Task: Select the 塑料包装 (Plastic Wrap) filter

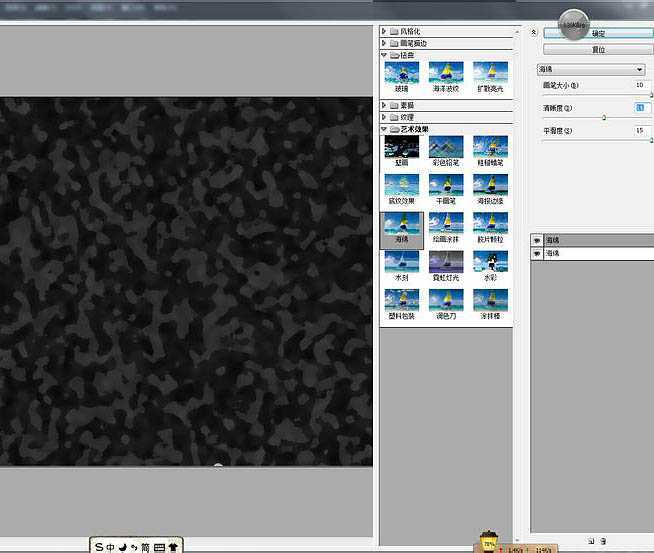Action: (401, 300)
